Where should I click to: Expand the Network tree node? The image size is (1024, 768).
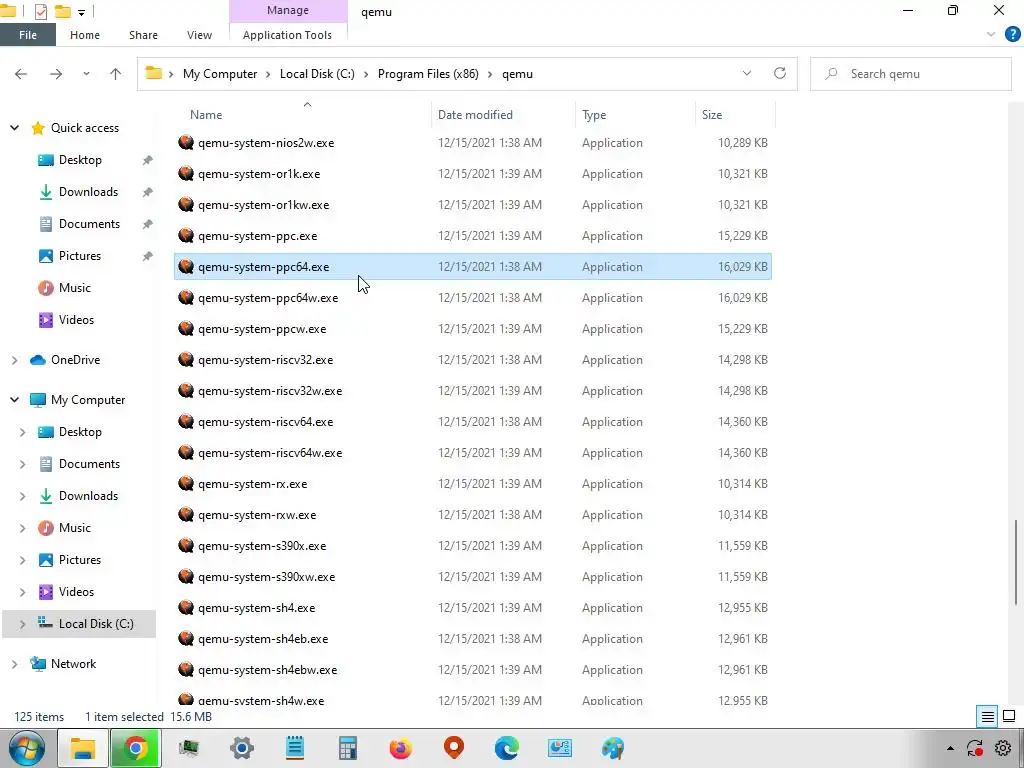click(14, 664)
